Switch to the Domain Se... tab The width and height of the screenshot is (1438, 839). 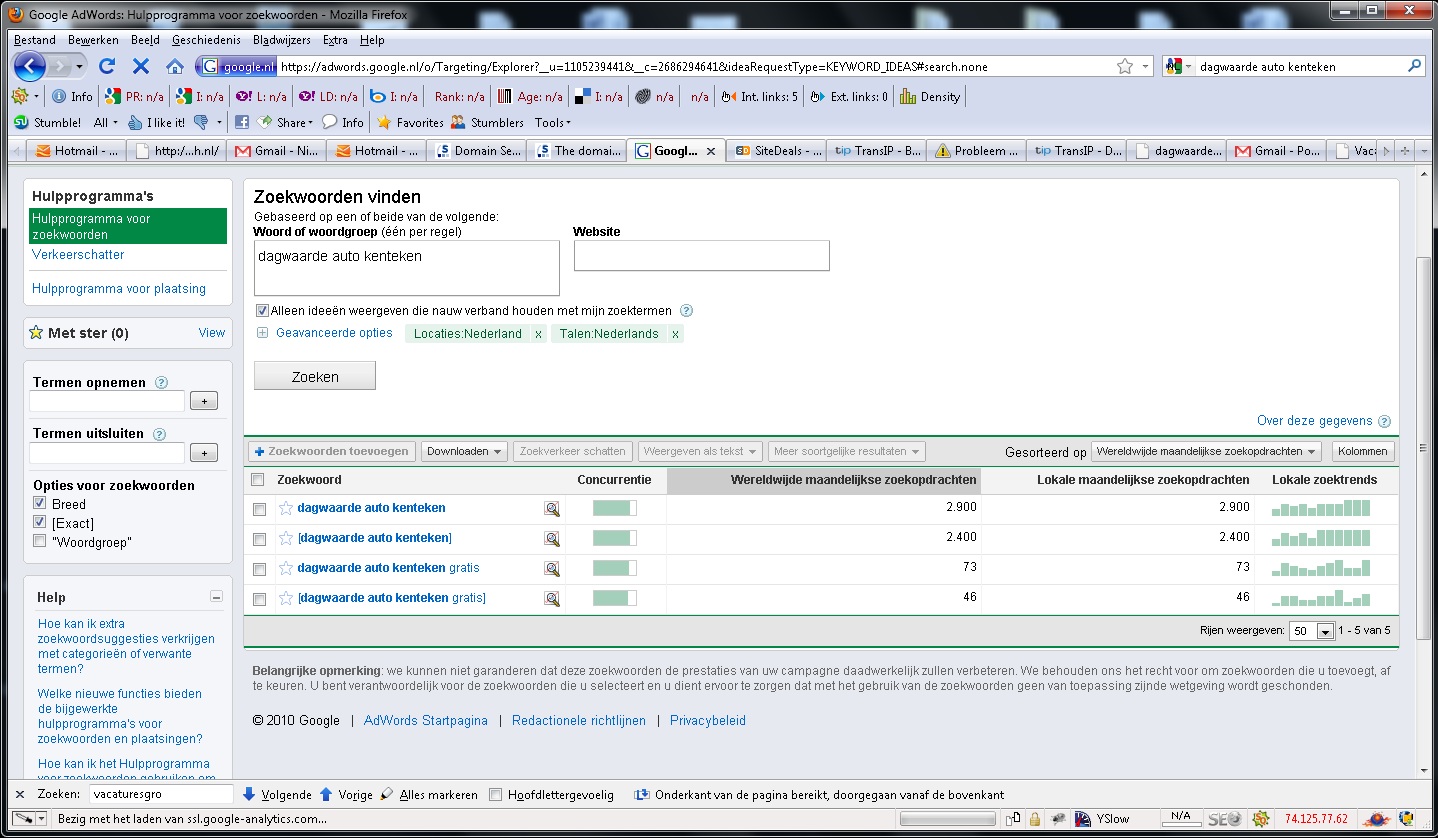(478, 151)
